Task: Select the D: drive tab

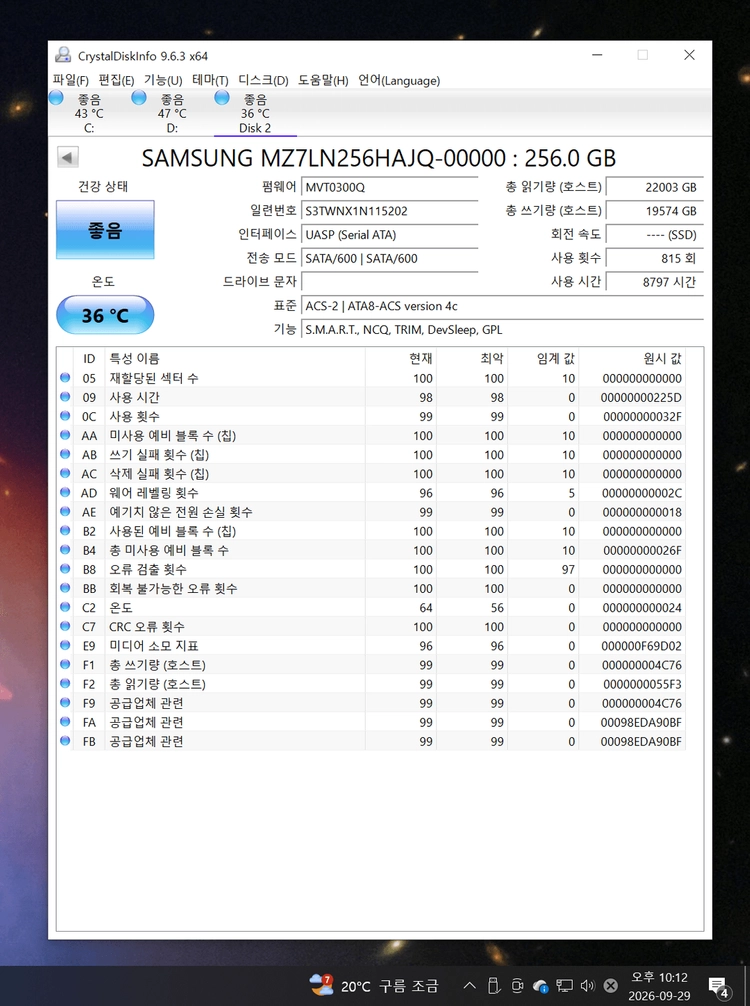Action: (x=172, y=113)
